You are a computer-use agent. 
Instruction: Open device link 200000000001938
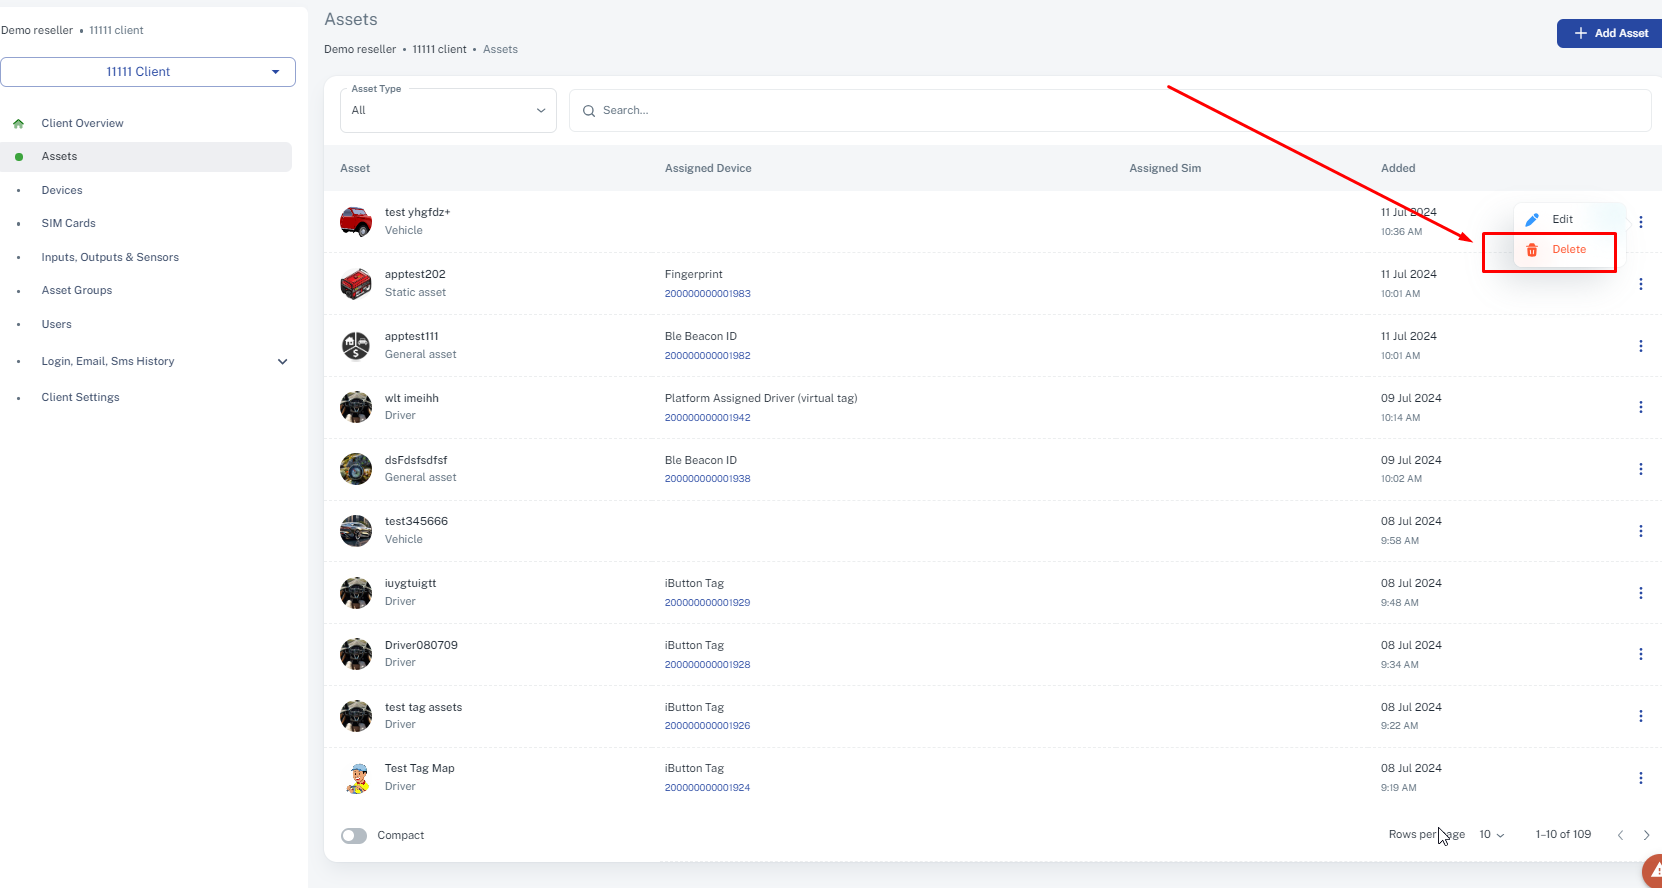[x=707, y=479]
